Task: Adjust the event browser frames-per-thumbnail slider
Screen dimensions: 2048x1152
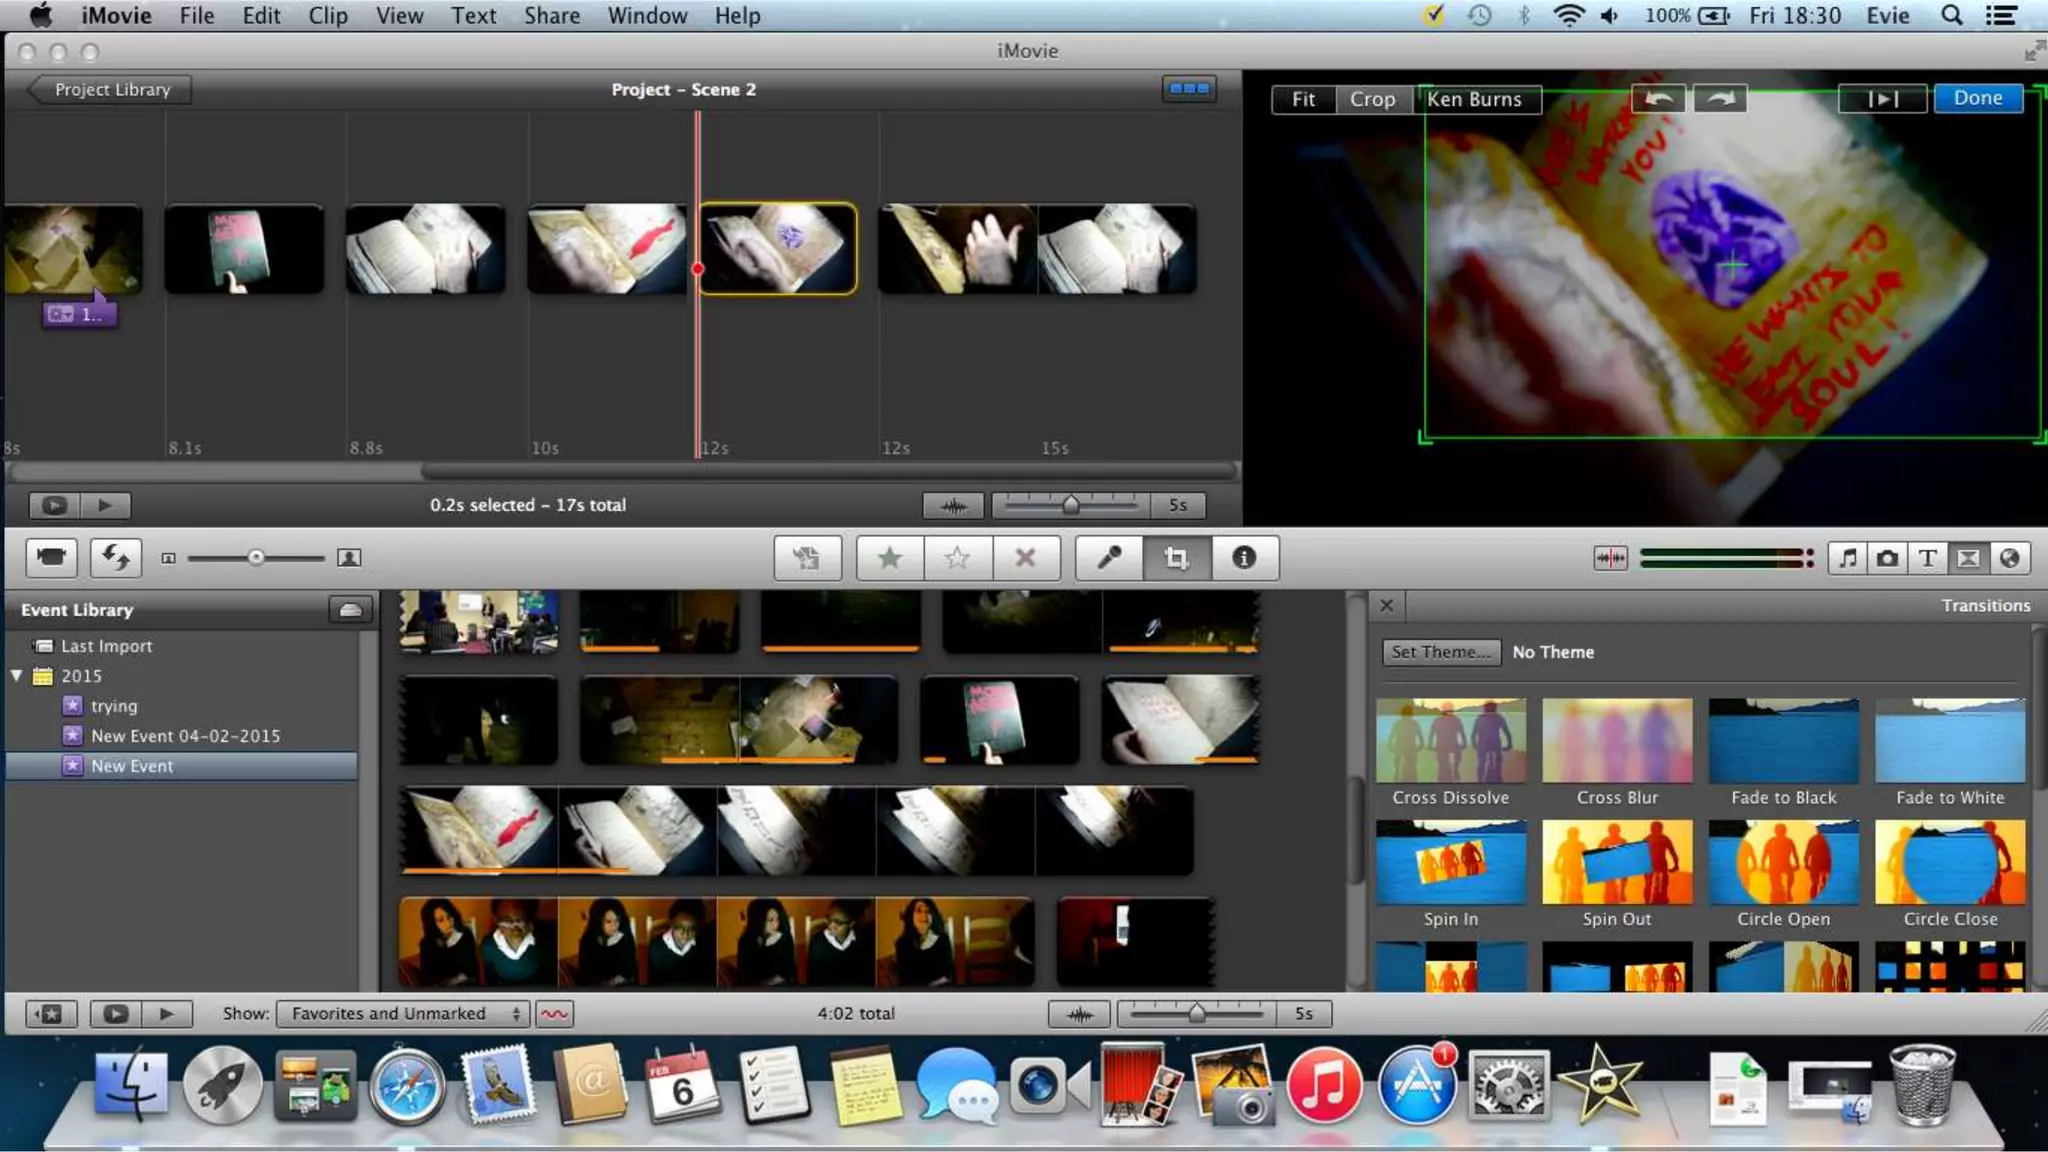Action: point(1197,1014)
